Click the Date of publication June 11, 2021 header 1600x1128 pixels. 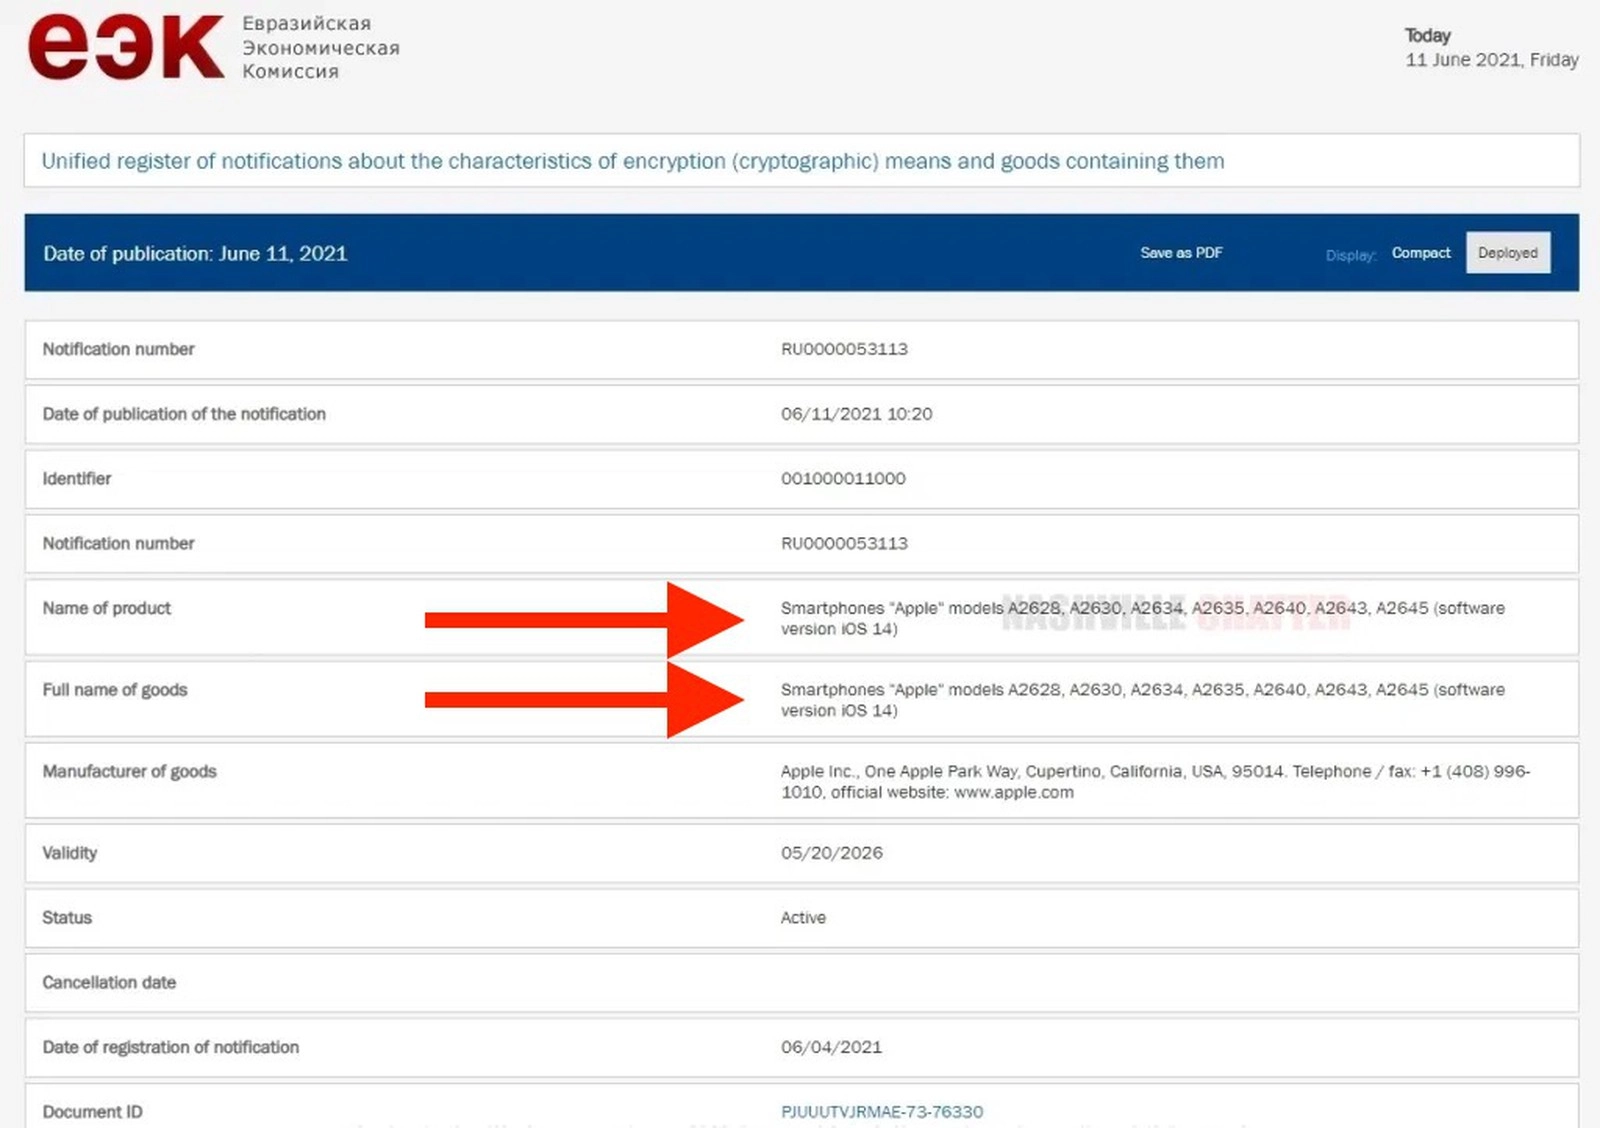coord(195,254)
